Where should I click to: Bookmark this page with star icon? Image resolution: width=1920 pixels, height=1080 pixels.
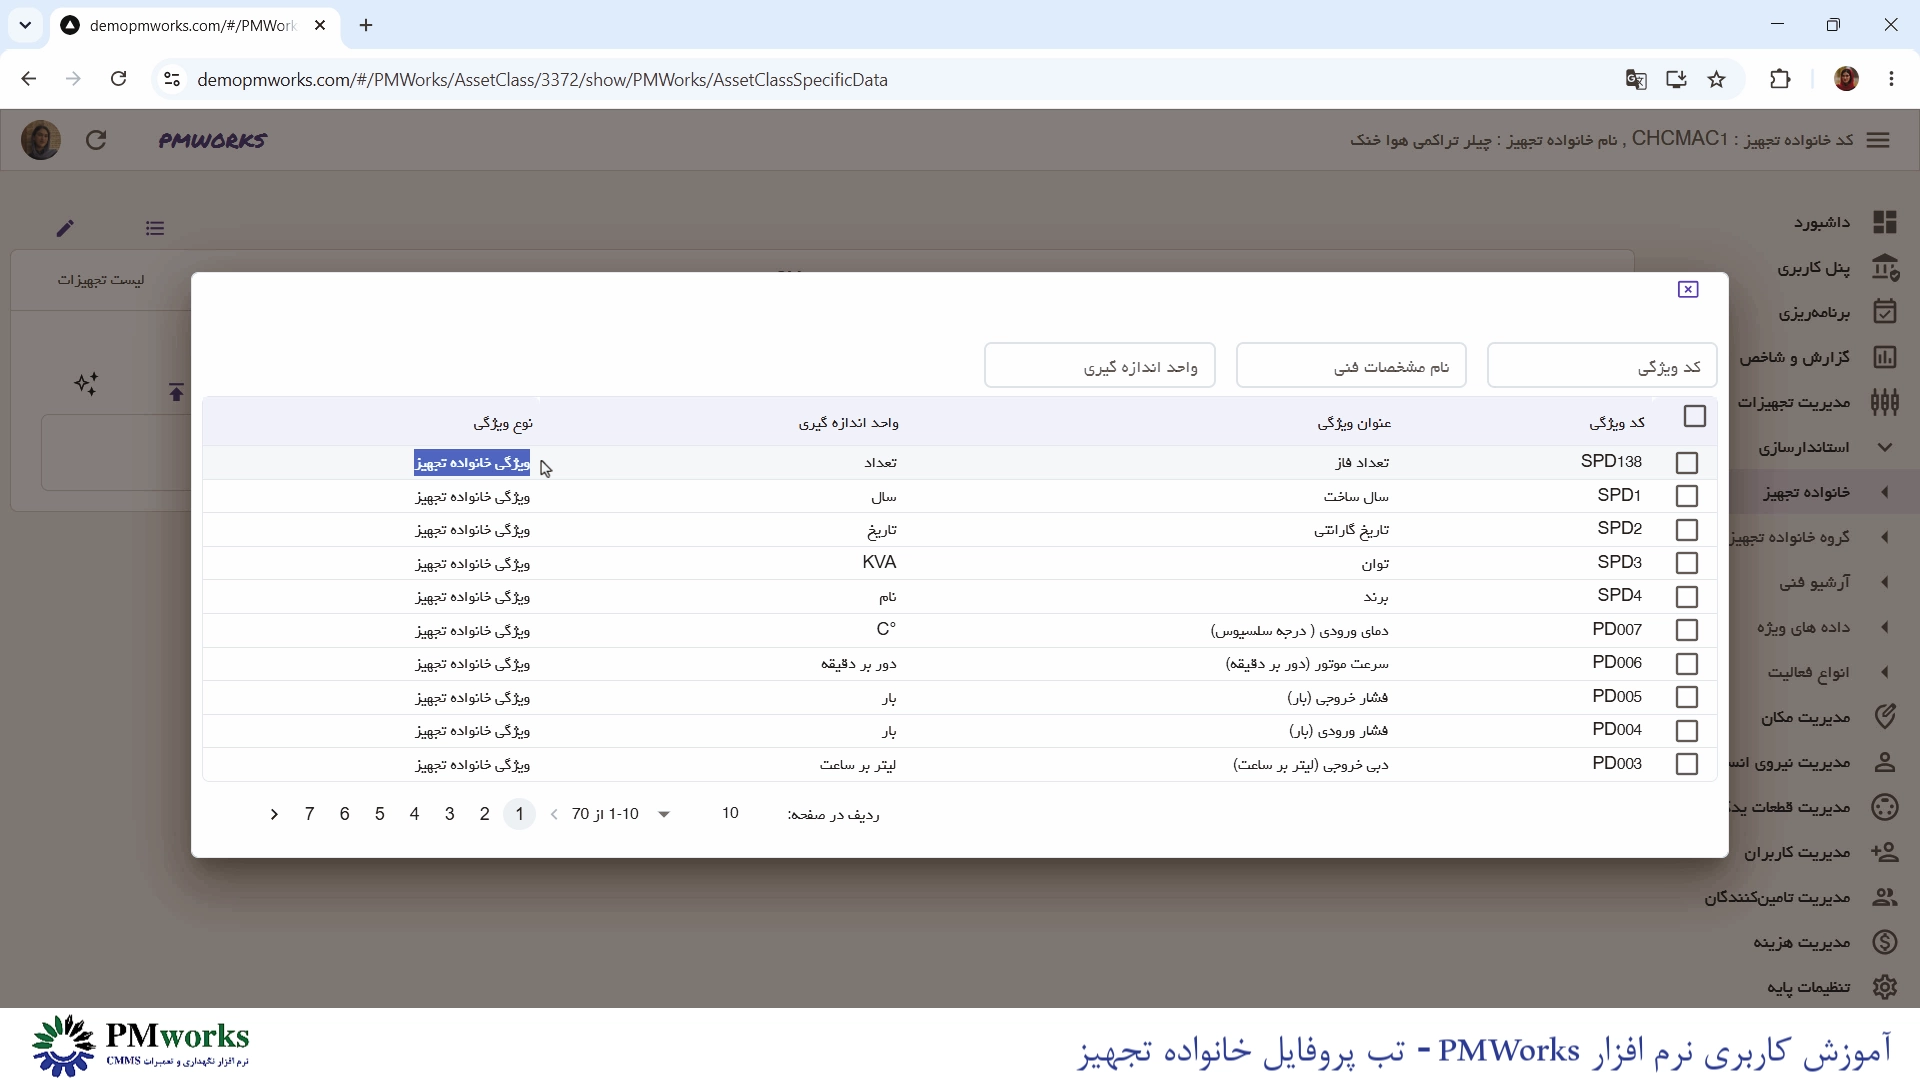point(1717,80)
